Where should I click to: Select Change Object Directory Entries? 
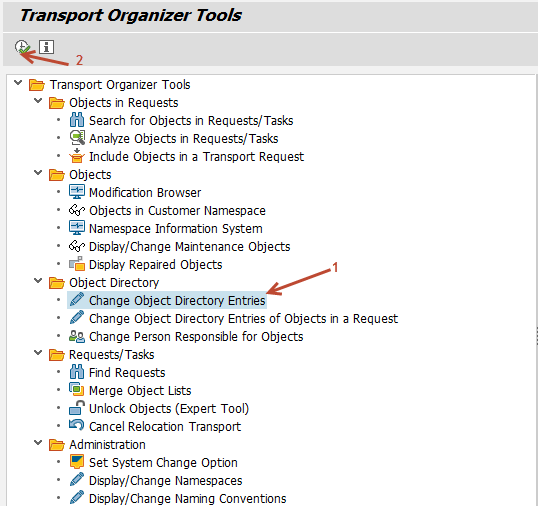(x=177, y=301)
